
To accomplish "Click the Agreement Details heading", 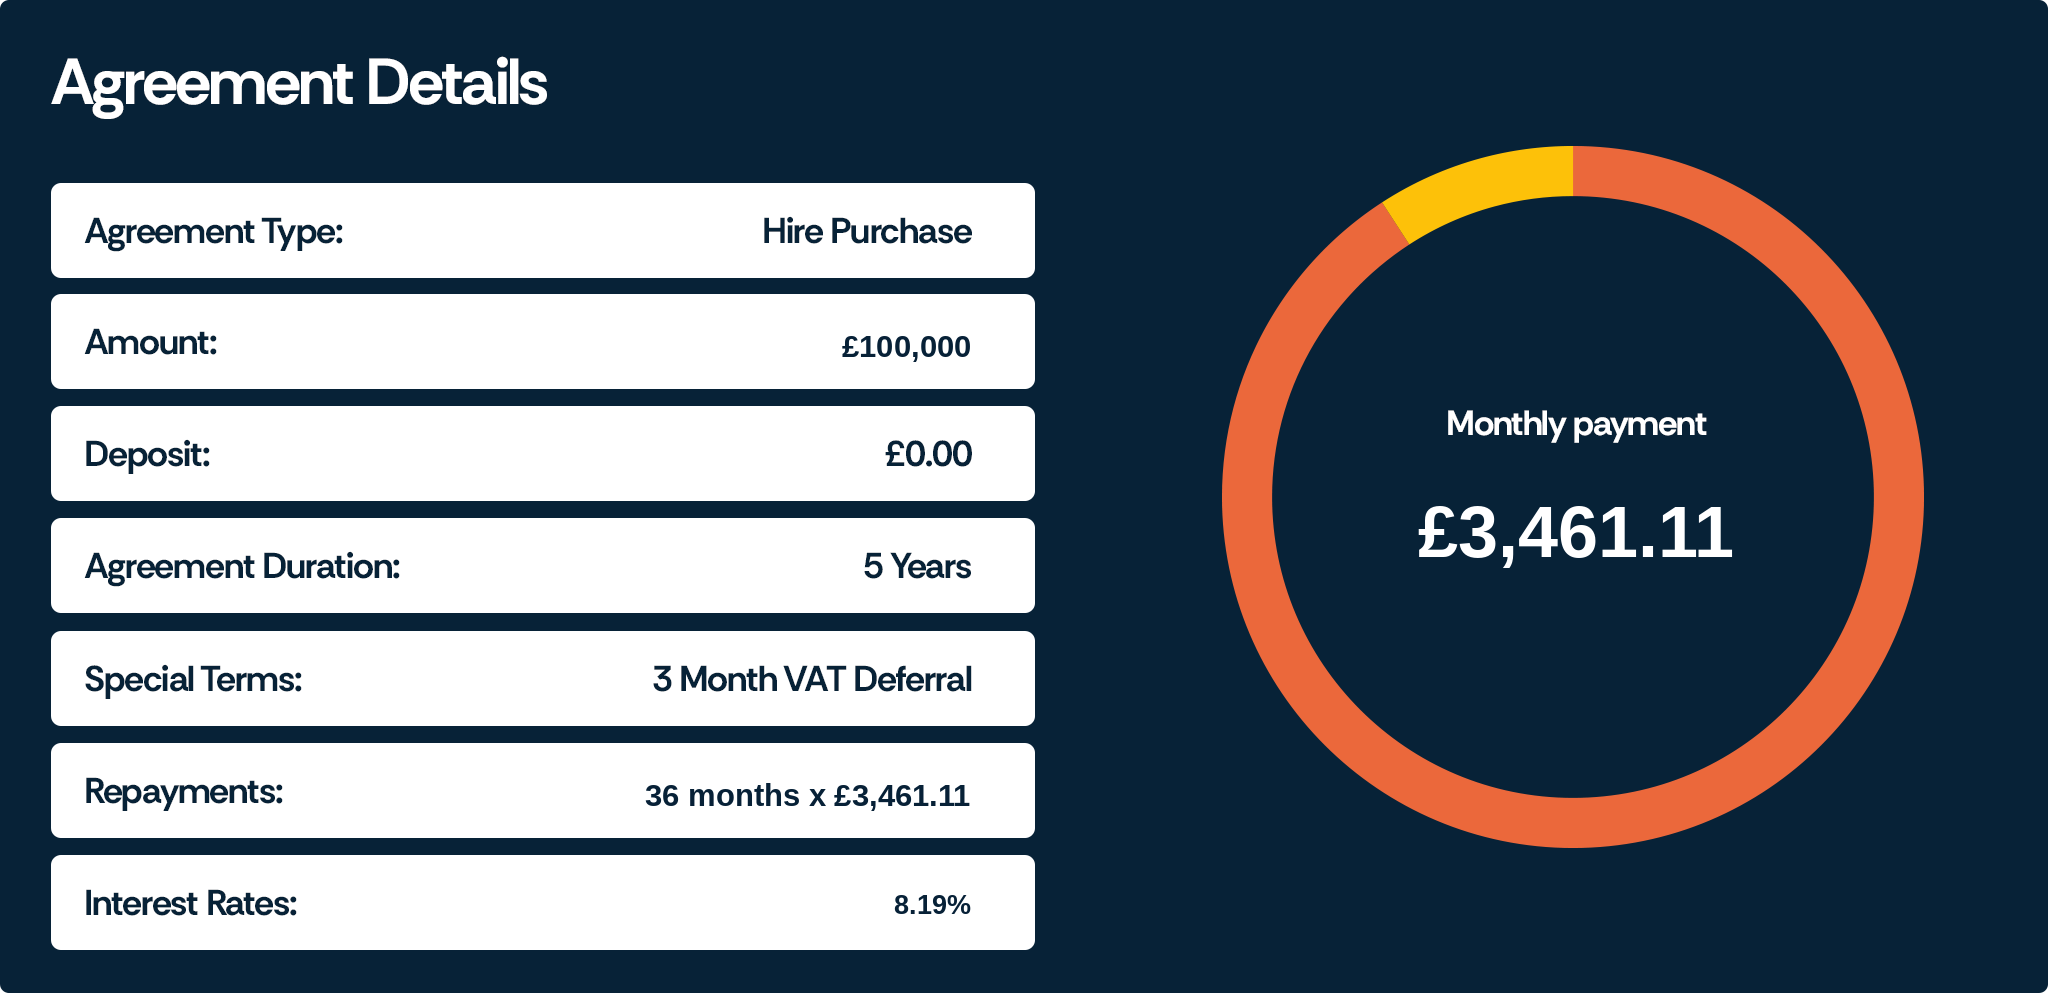I will pos(299,83).
